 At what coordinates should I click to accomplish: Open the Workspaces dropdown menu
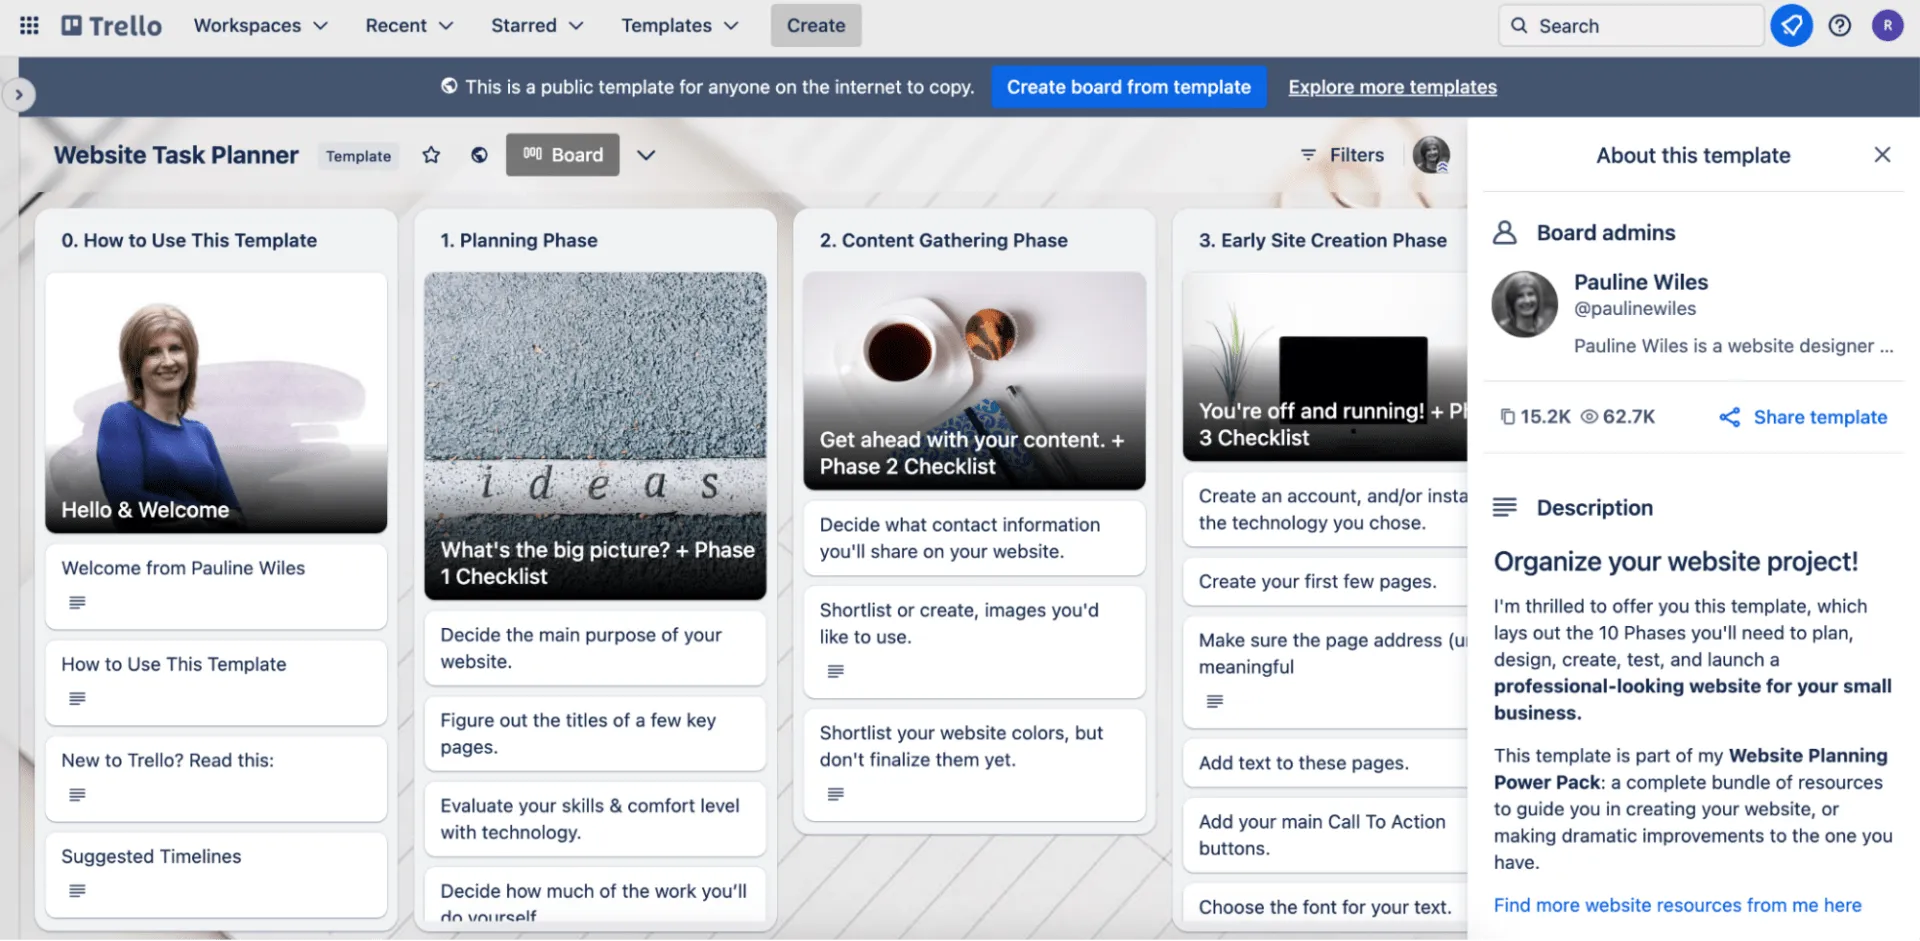260,26
